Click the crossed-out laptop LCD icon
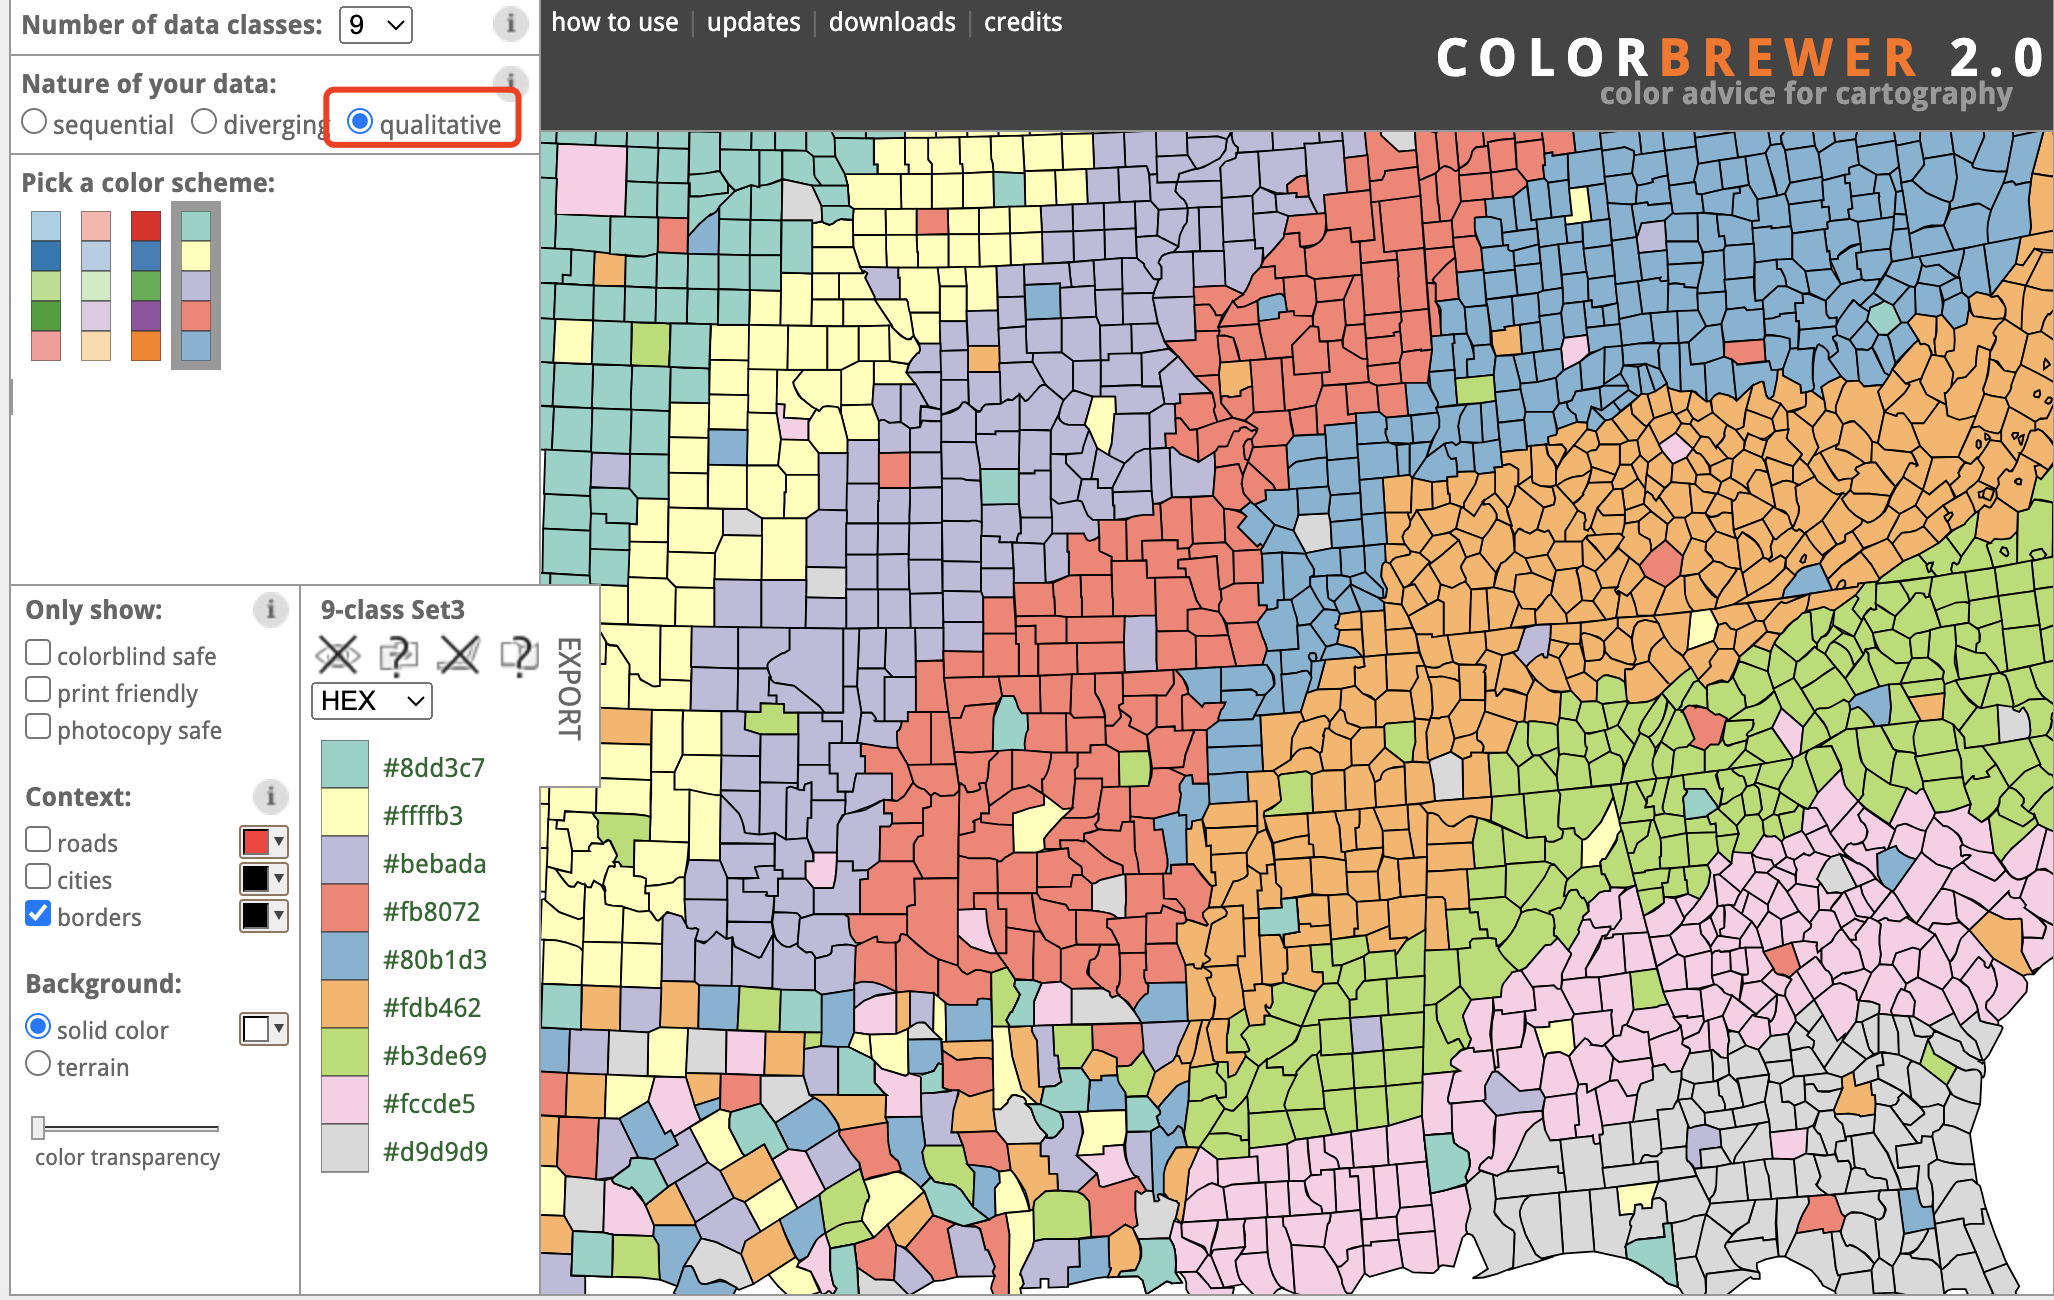The height and width of the screenshot is (1300, 2054). [459, 656]
